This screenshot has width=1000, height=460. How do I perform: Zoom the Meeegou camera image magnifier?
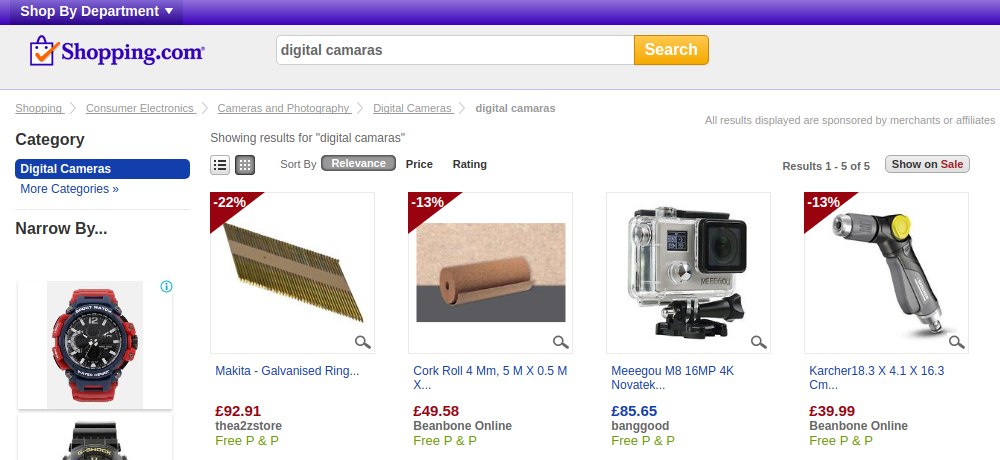759,342
